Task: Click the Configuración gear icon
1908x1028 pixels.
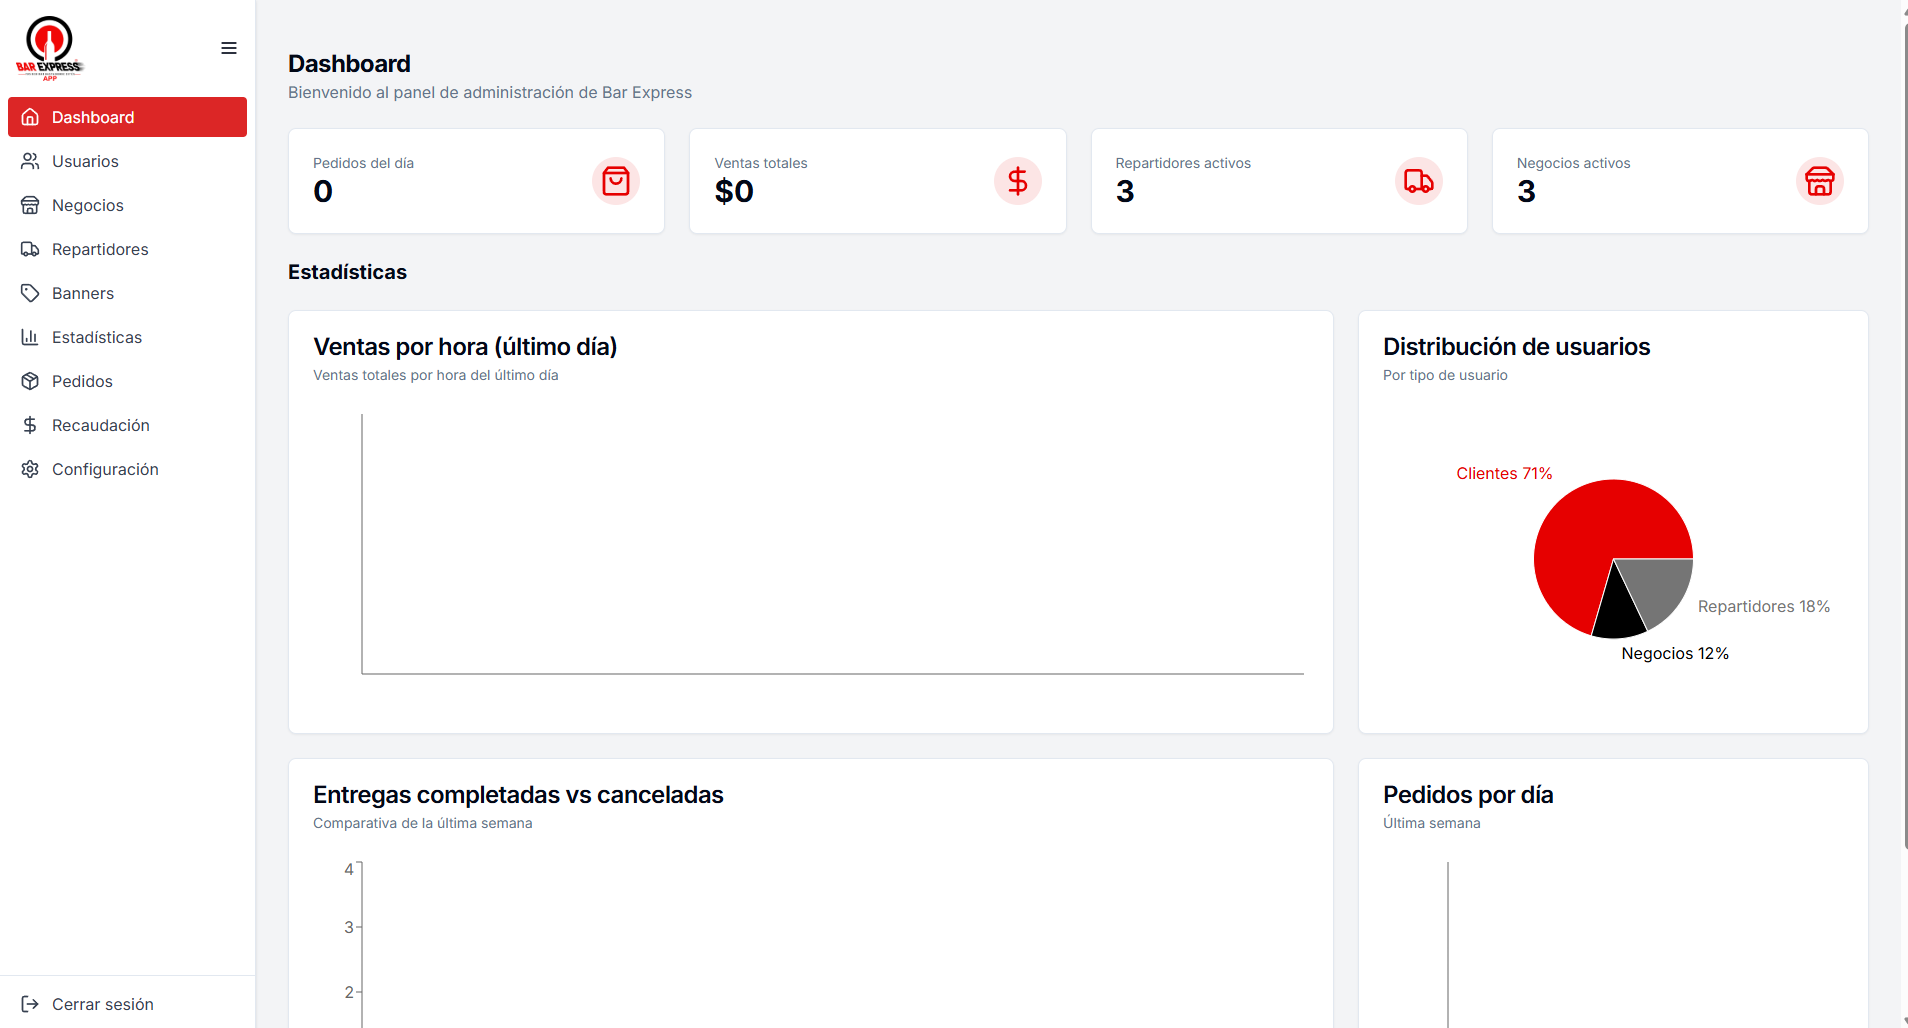Action: click(30, 469)
